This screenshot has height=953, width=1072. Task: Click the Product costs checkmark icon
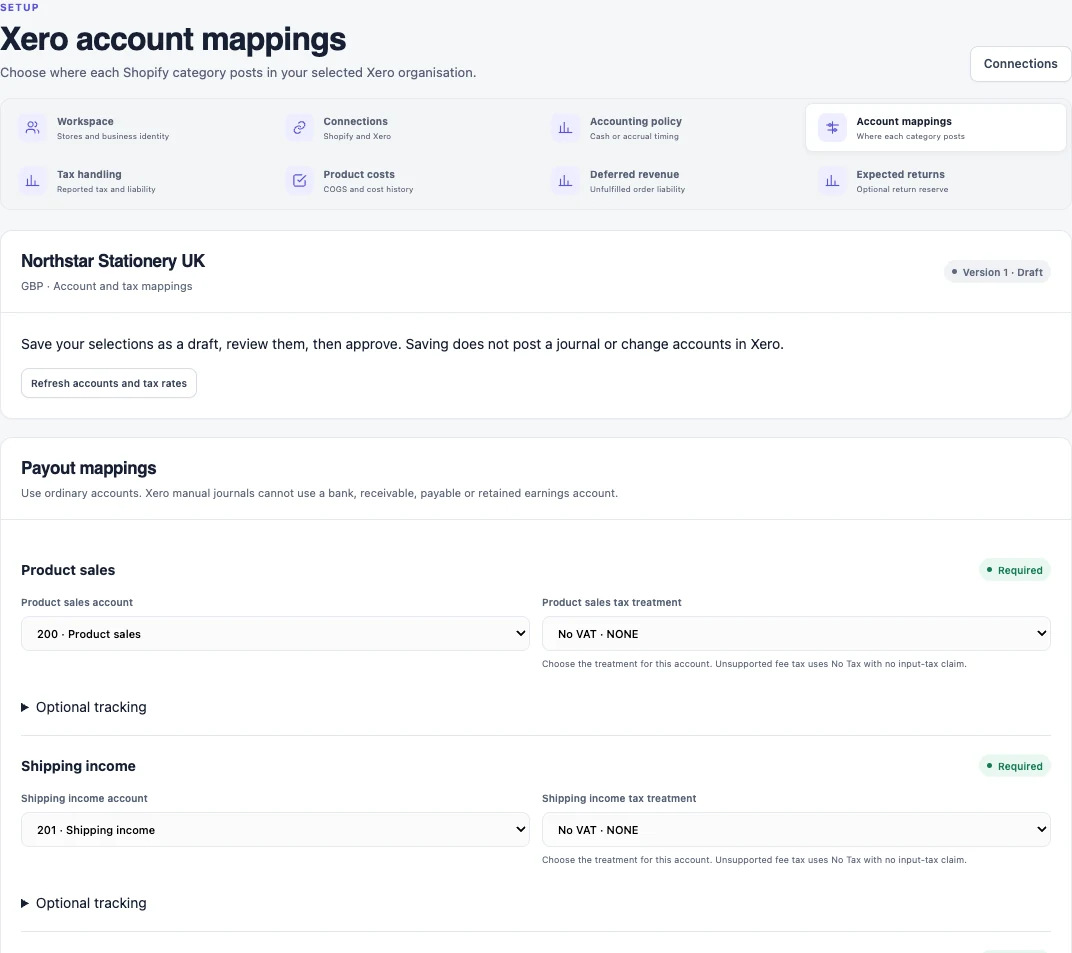(299, 181)
